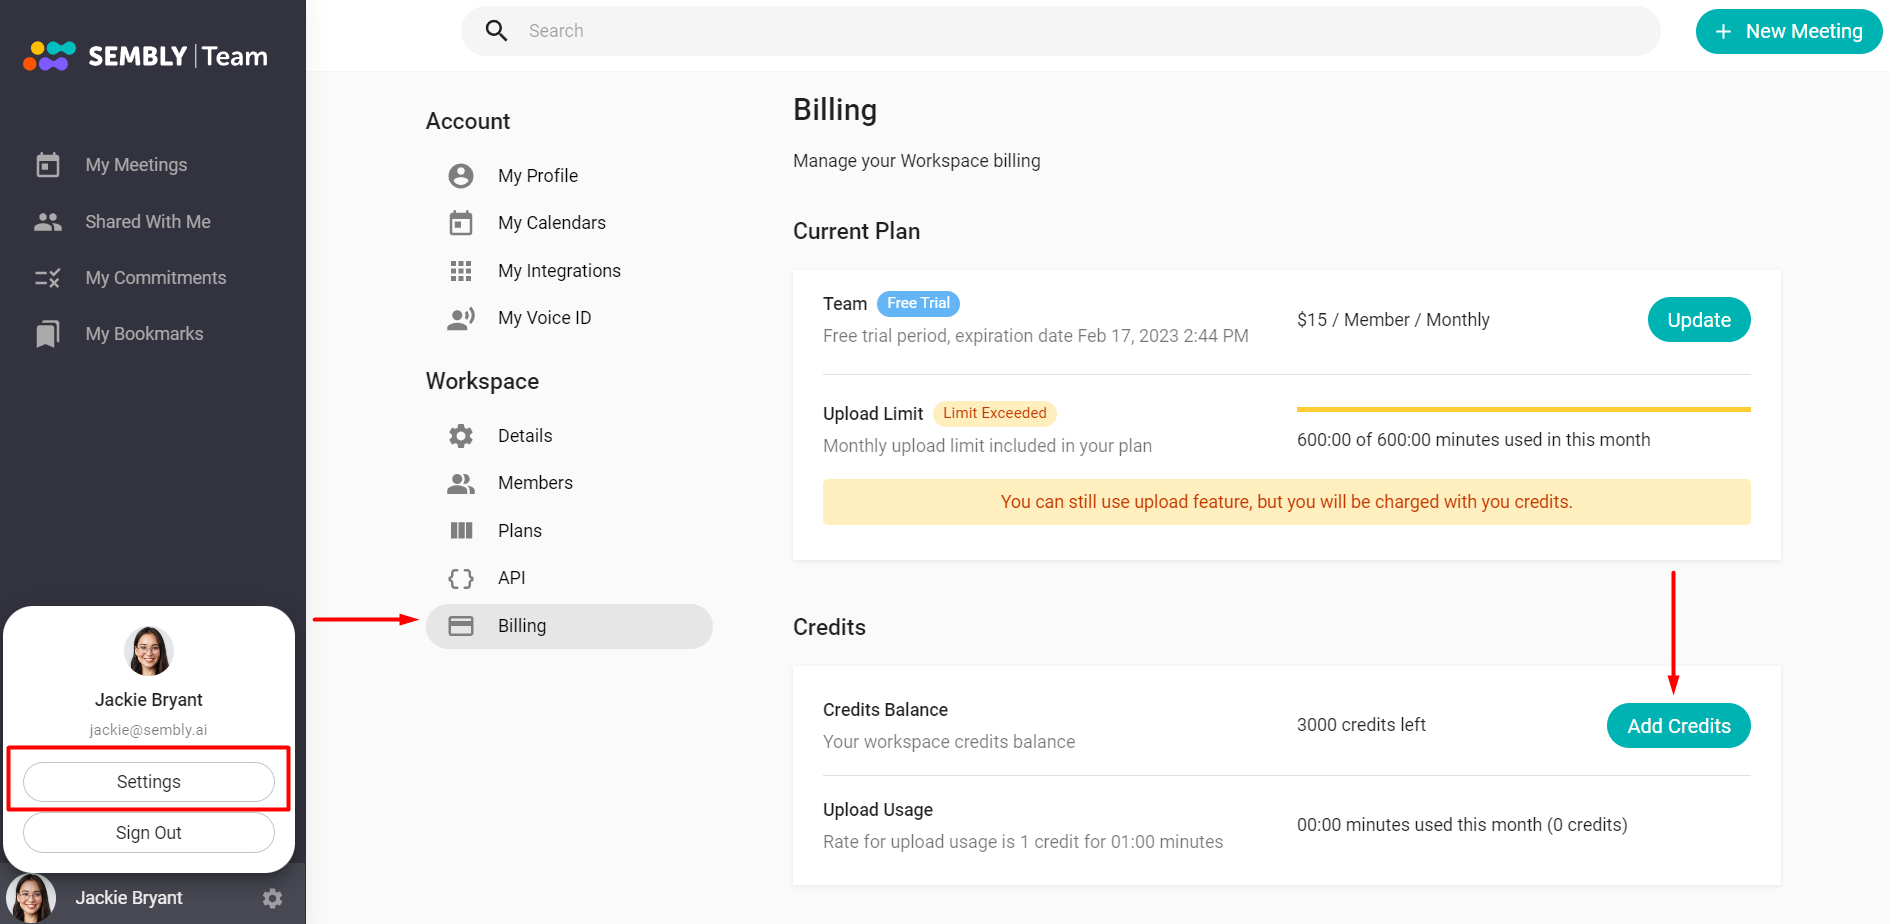
Task: Click the Sembly Team logo
Action: 146,56
